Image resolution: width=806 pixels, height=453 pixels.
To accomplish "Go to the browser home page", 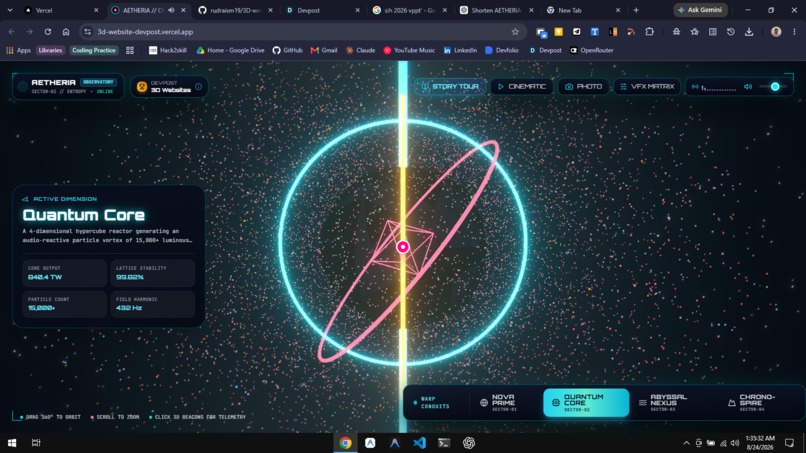I will click(66, 32).
